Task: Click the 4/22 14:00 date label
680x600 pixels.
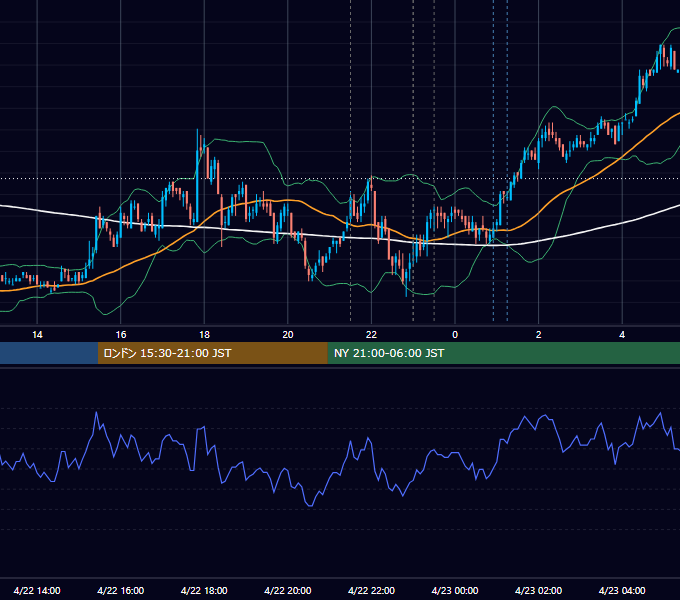Action: coord(37,590)
